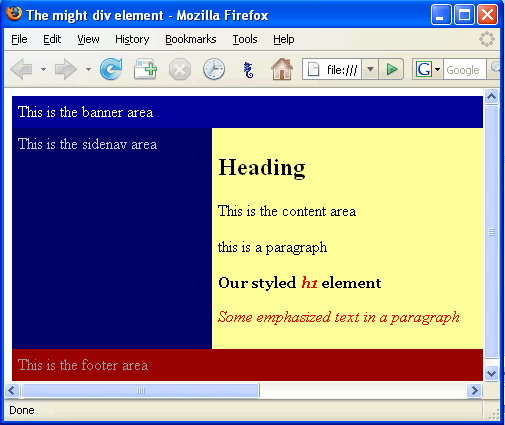This screenshot has height=425, width=505.
Task: Click the blue seahorse toolbar icon
Action: coord(248,70)
